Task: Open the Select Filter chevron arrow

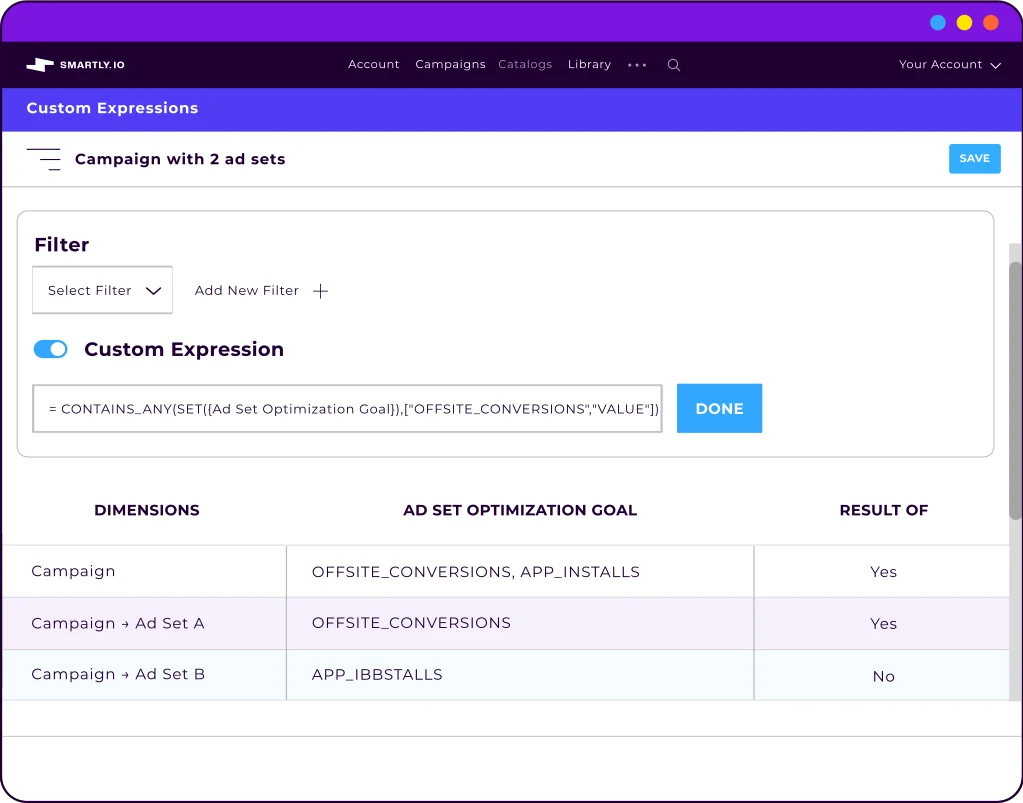Action: click(x=156, y=290)
